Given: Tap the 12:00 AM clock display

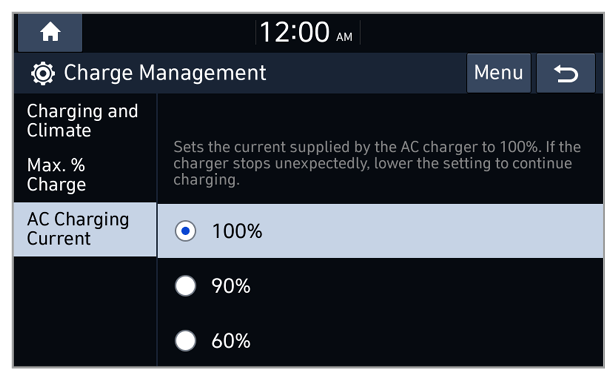Looking at the screenshot, I should click(x=306, y=32).
